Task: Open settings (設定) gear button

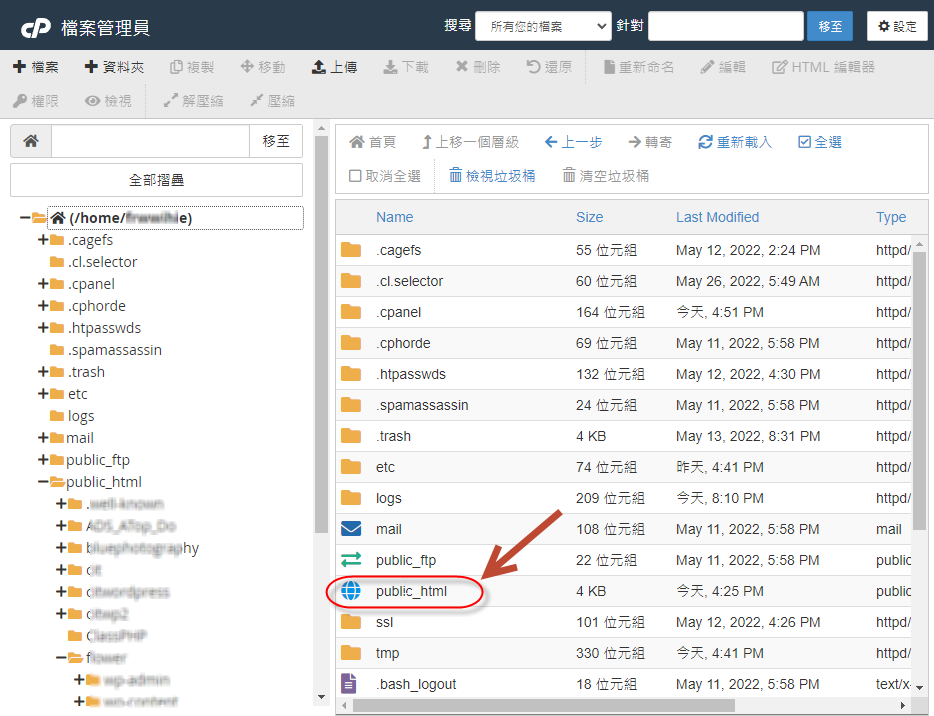Action: click(897, 26)
